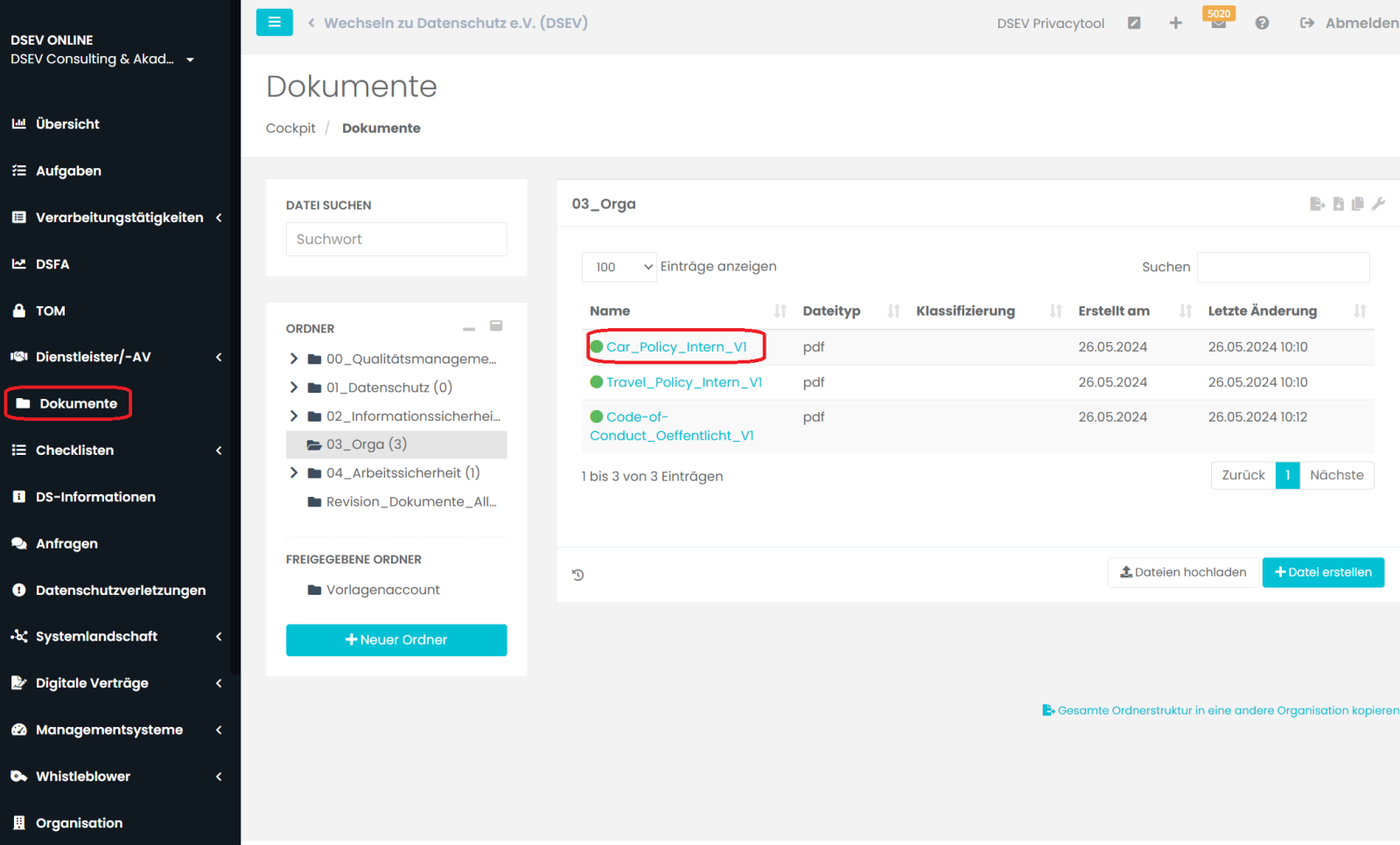The image size is (1400, 845).
Task: Go to Cockpit via the breadcrumb
Action: (x=291, y=128)
